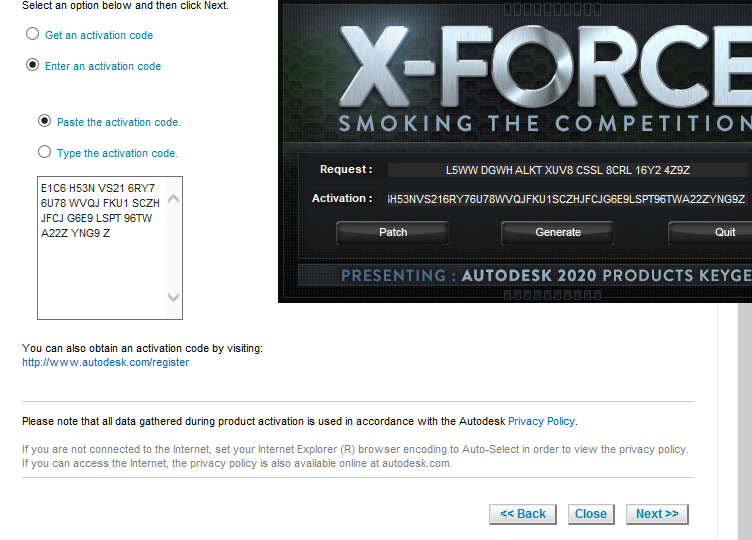Click the Patch button

pyautogui.click(x=393, y=233)
